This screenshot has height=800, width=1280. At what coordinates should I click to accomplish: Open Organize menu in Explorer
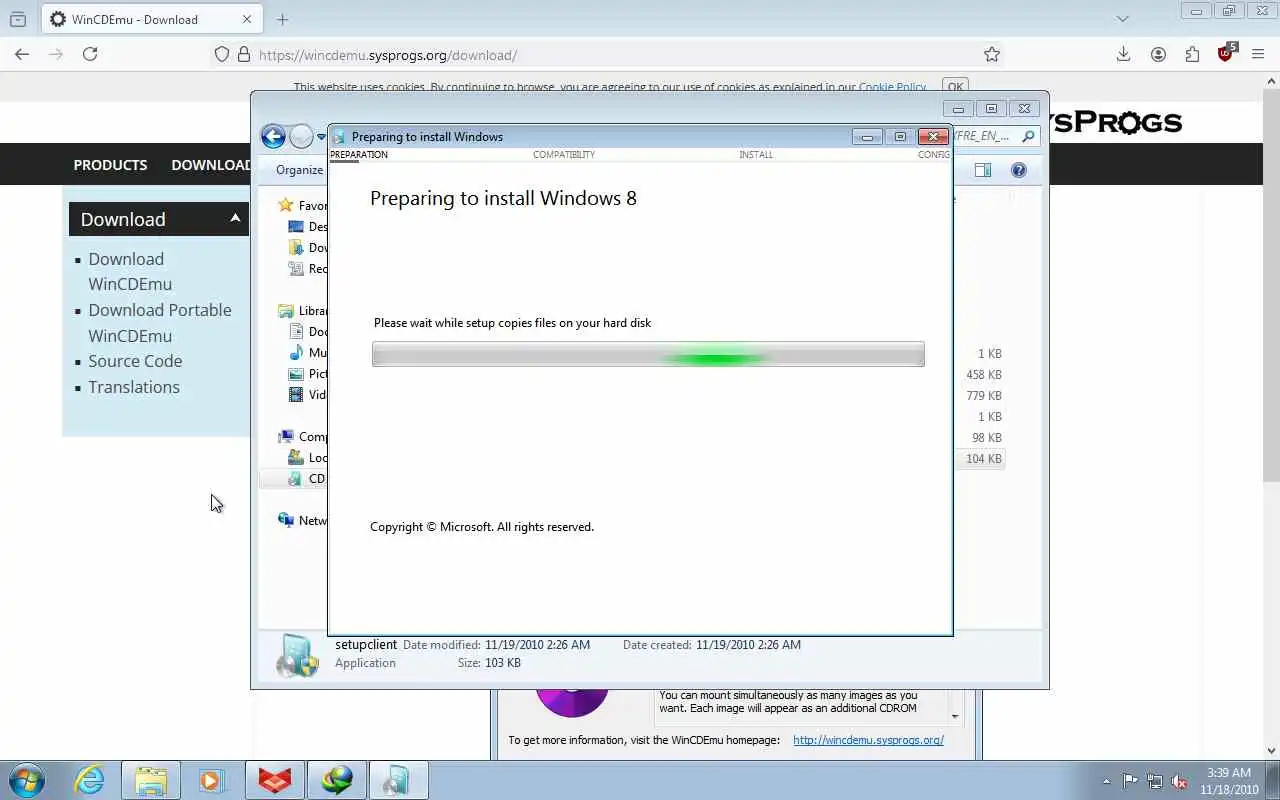[x=300, y=170]
